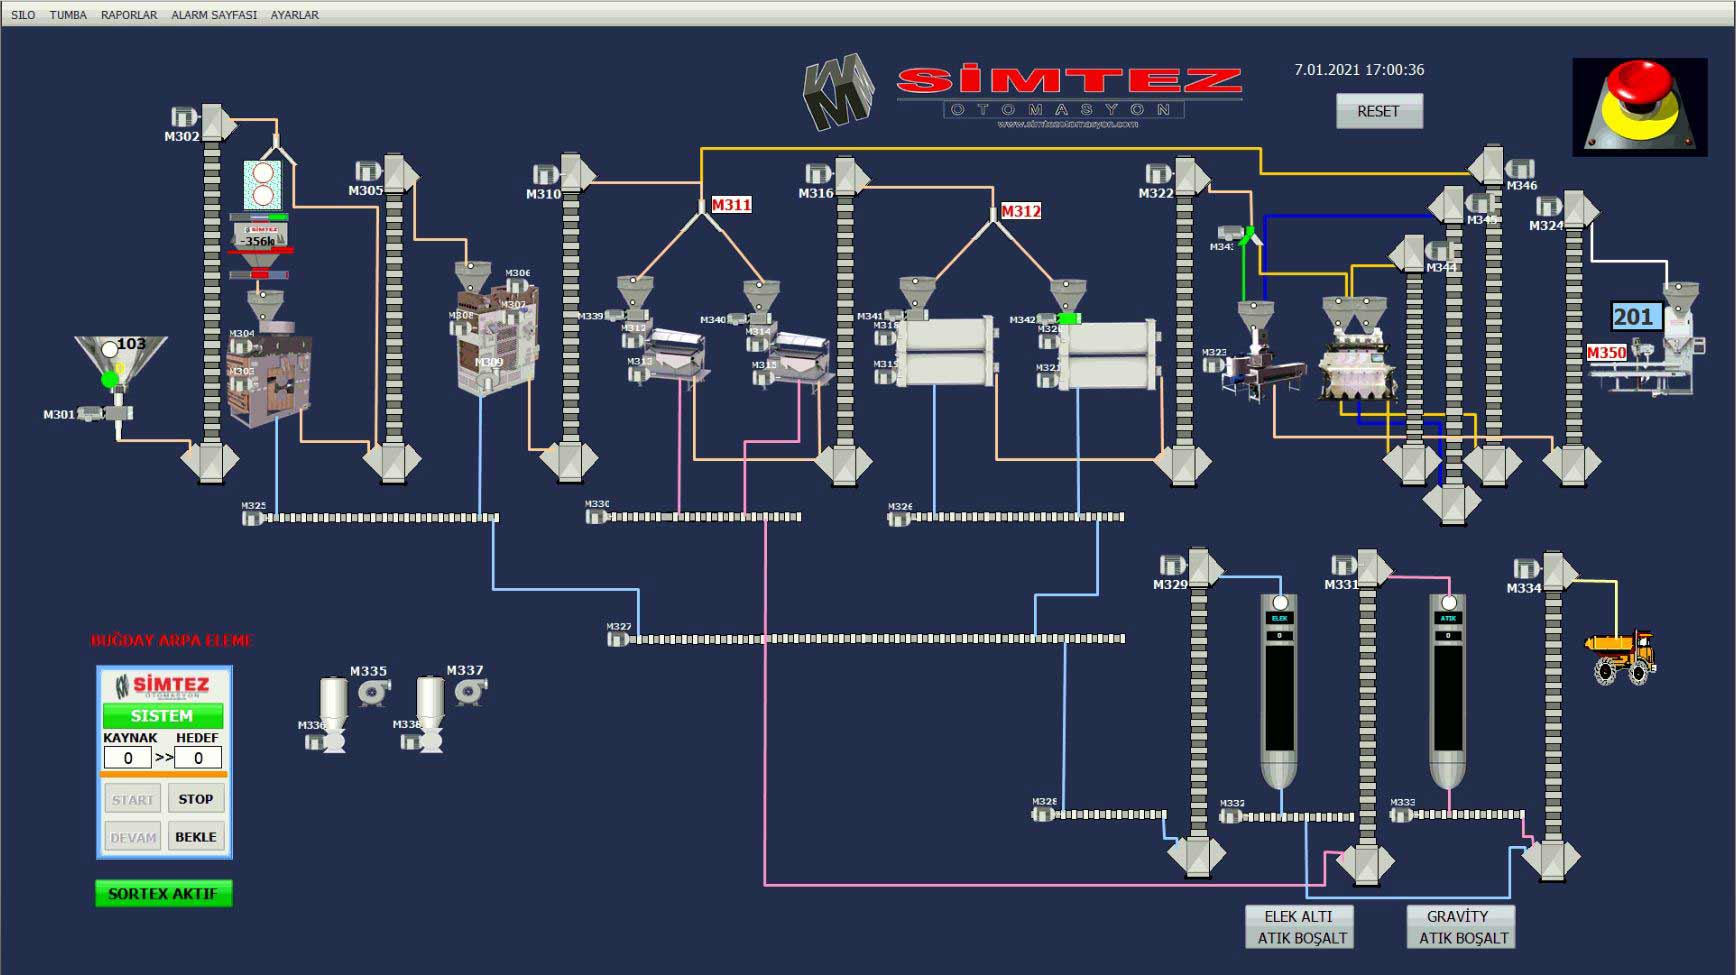The width and height of the screenshot is (1736, 975).
Task: Open the AYARLAR menu
Action: pyautogui.click(x=295, y=15)
